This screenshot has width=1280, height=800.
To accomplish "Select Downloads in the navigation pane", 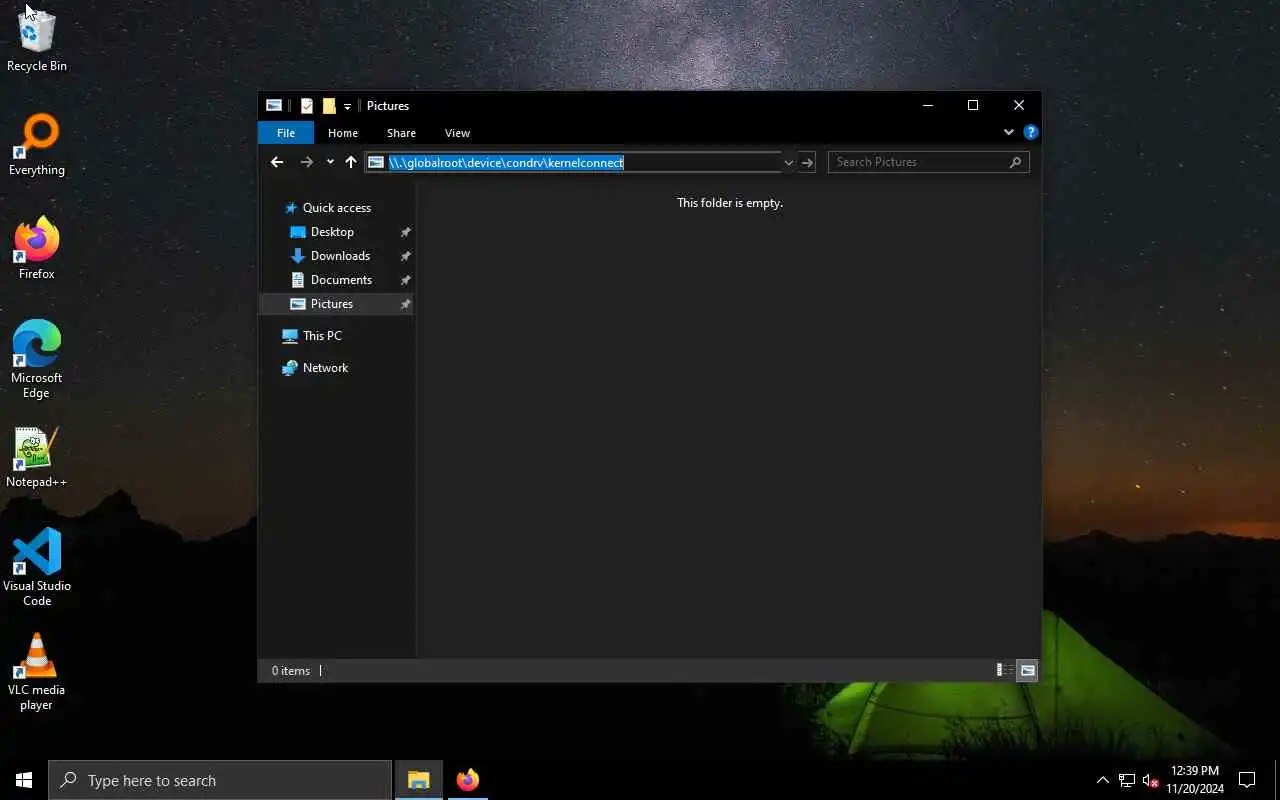I will coord(340,256).
